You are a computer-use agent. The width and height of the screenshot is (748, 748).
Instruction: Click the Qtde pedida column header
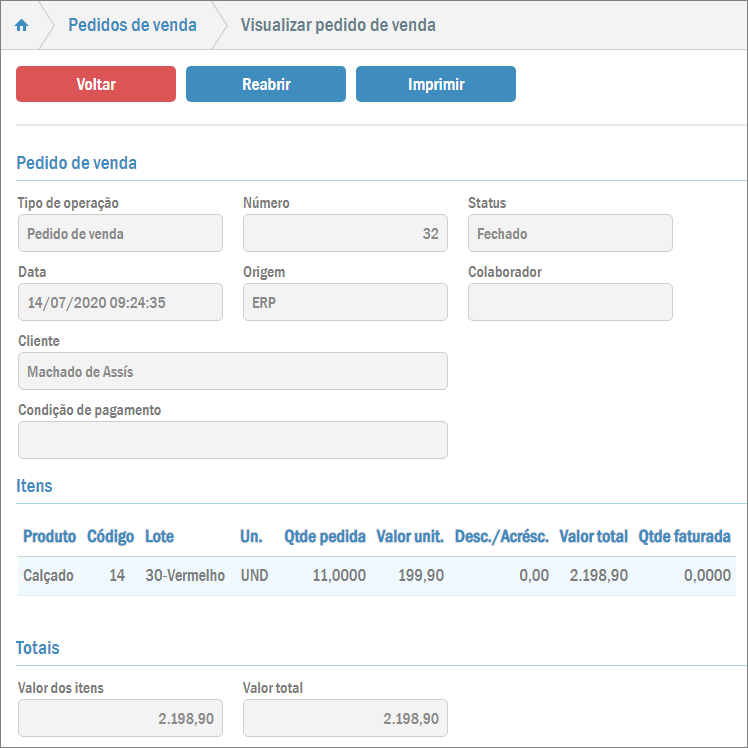(x=325, y=536)
